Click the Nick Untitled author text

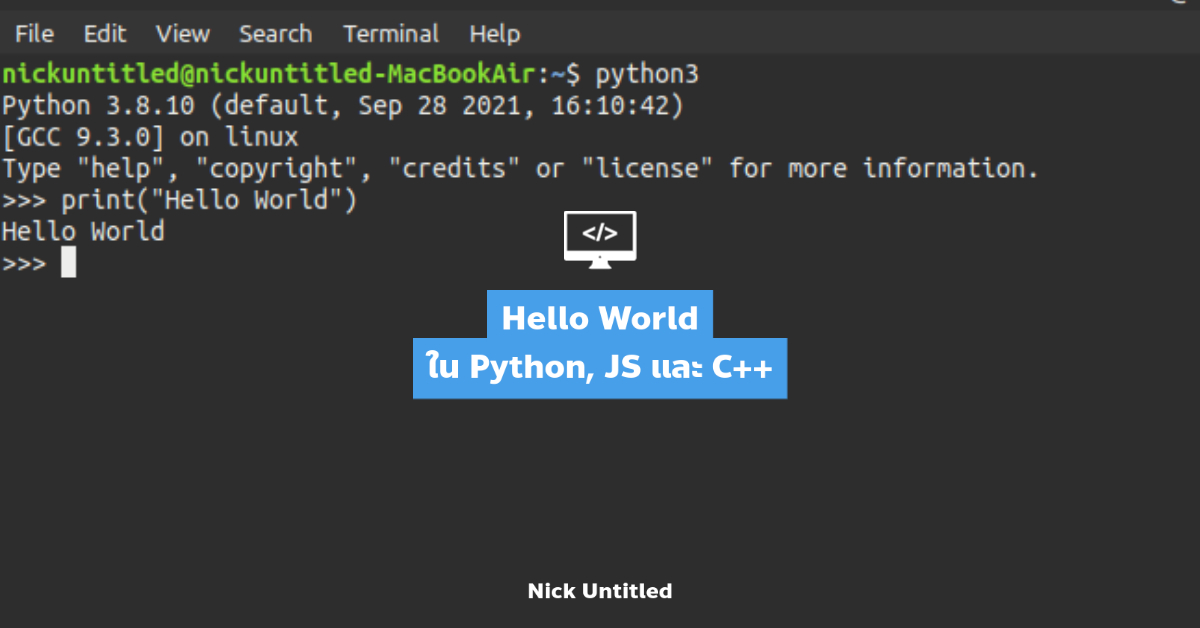(600, 591)
